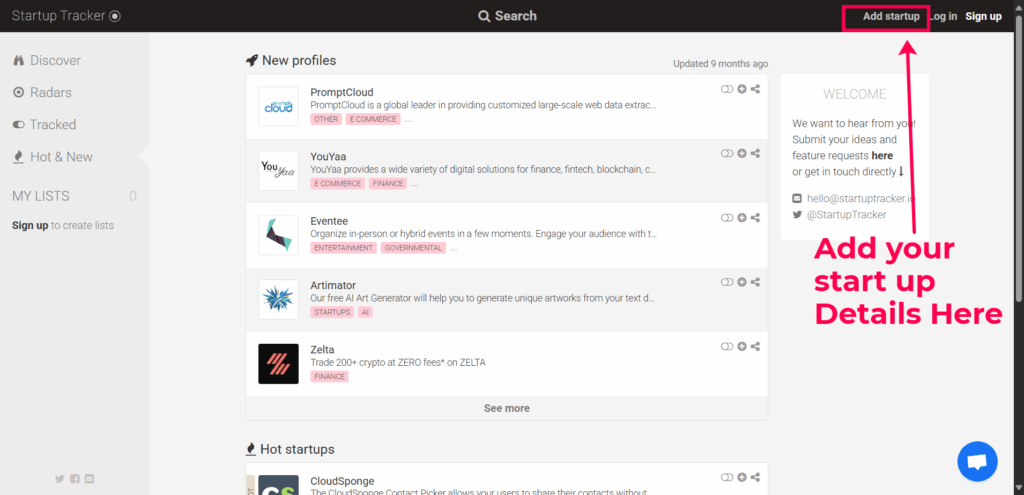Viewport: 1024px width, 495px height.
Task: Expand tags ellipsis on PromptCloud row
Action: [x=408, y=120]
